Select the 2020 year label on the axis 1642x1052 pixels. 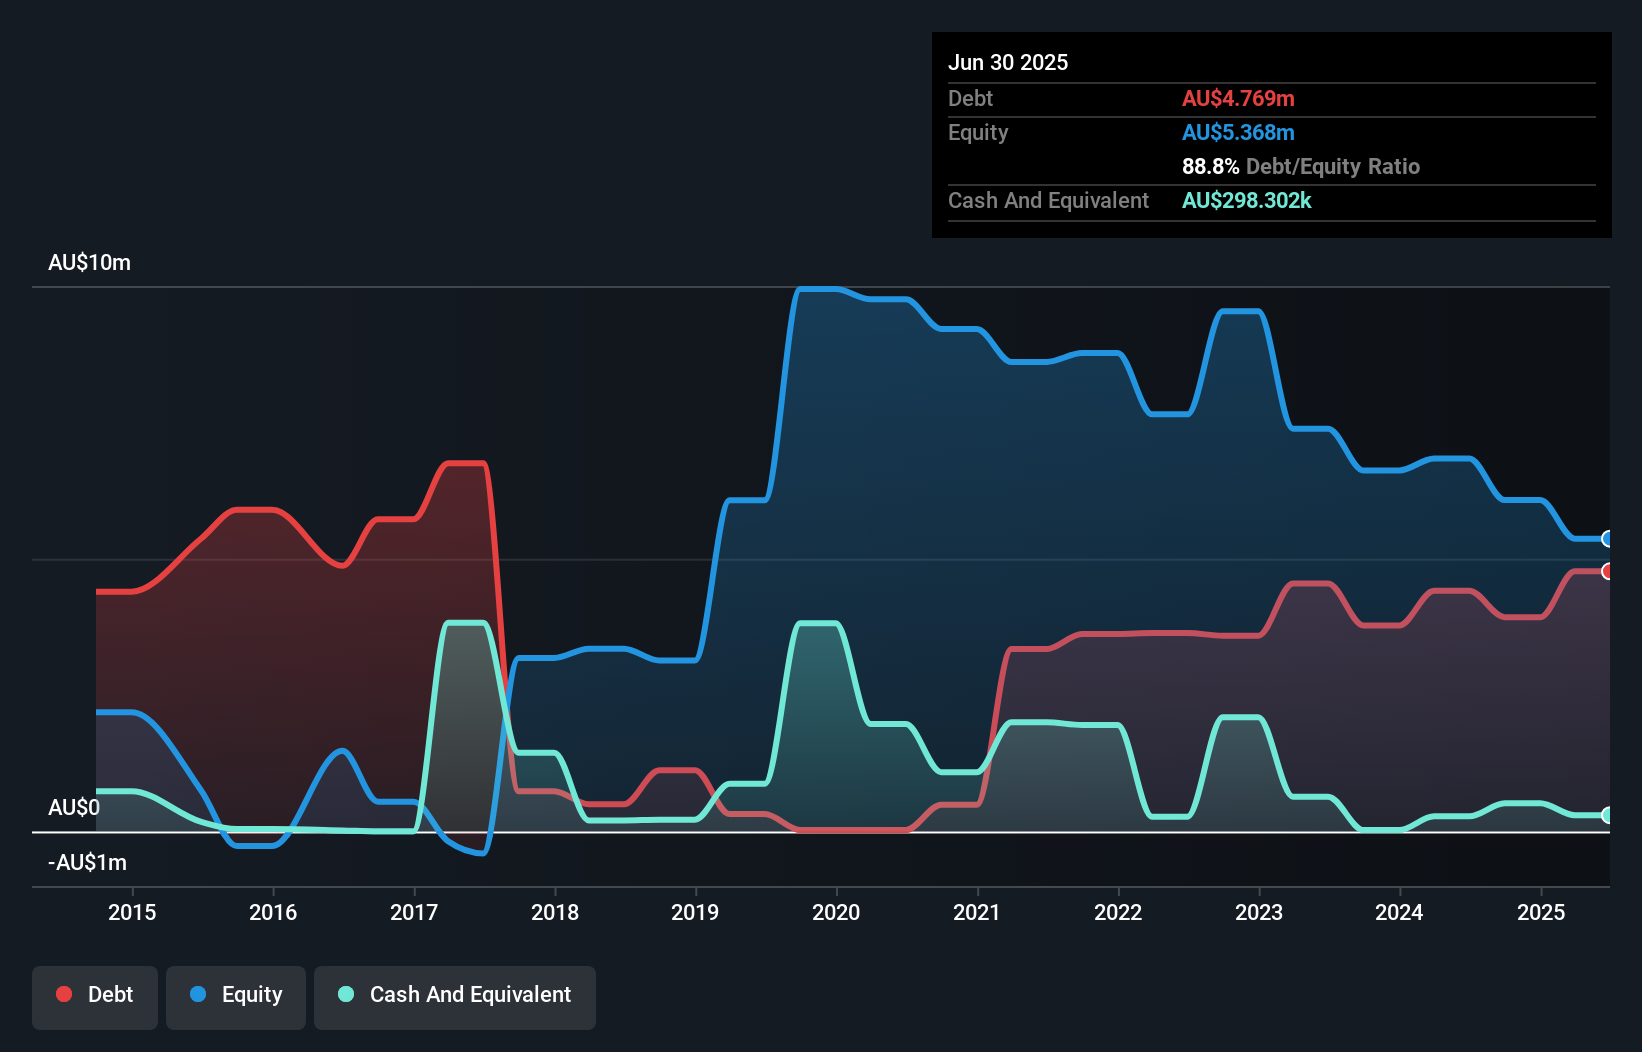click(837, 912)
